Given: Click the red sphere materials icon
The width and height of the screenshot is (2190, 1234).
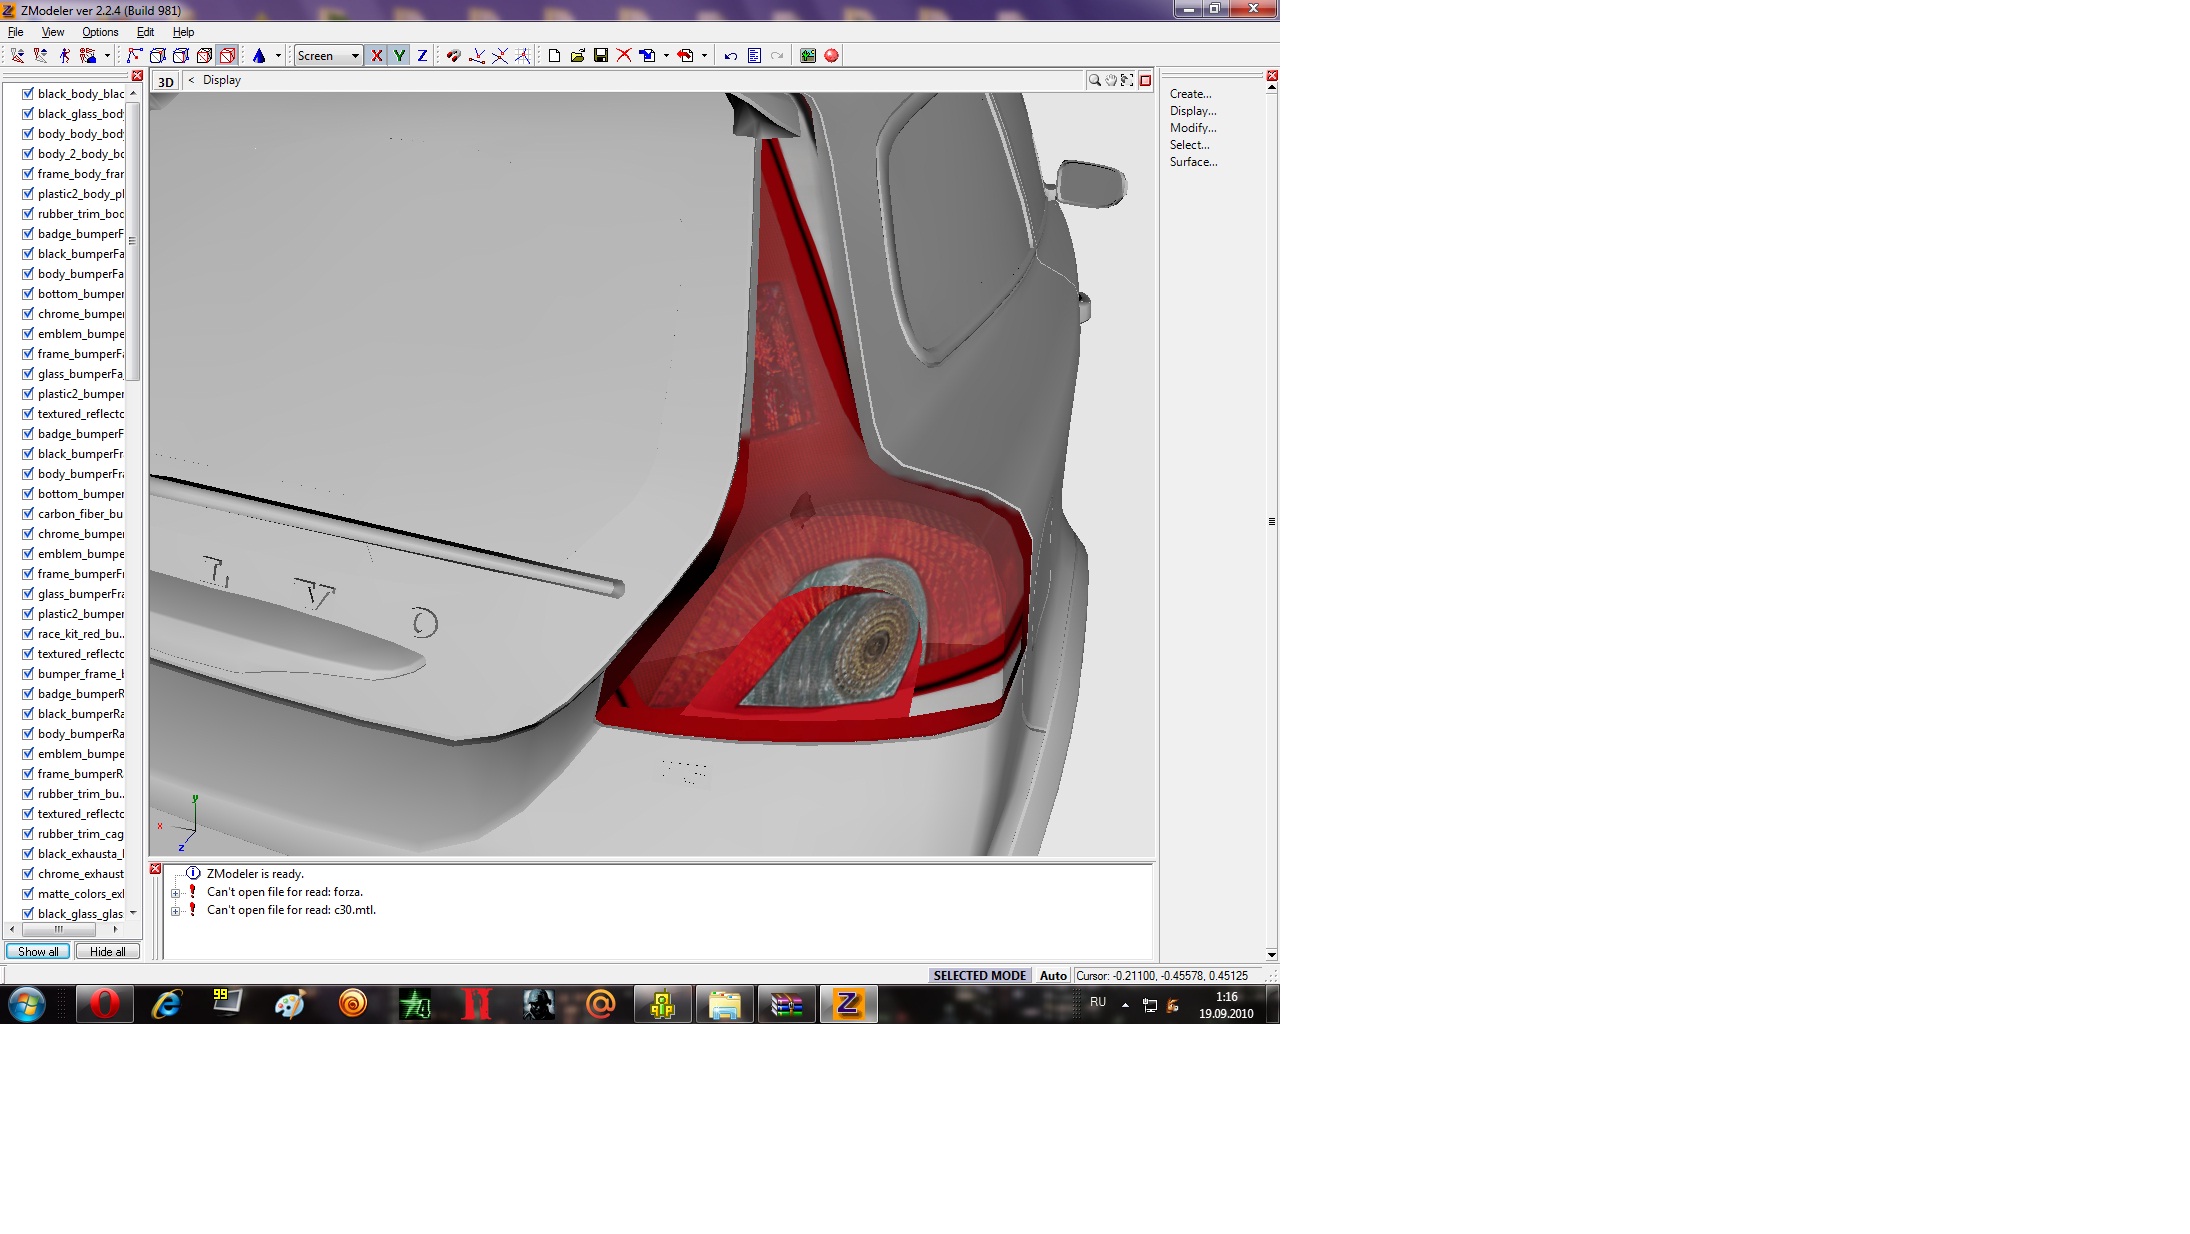Looking at the screenshot, I should coord(831,56).
